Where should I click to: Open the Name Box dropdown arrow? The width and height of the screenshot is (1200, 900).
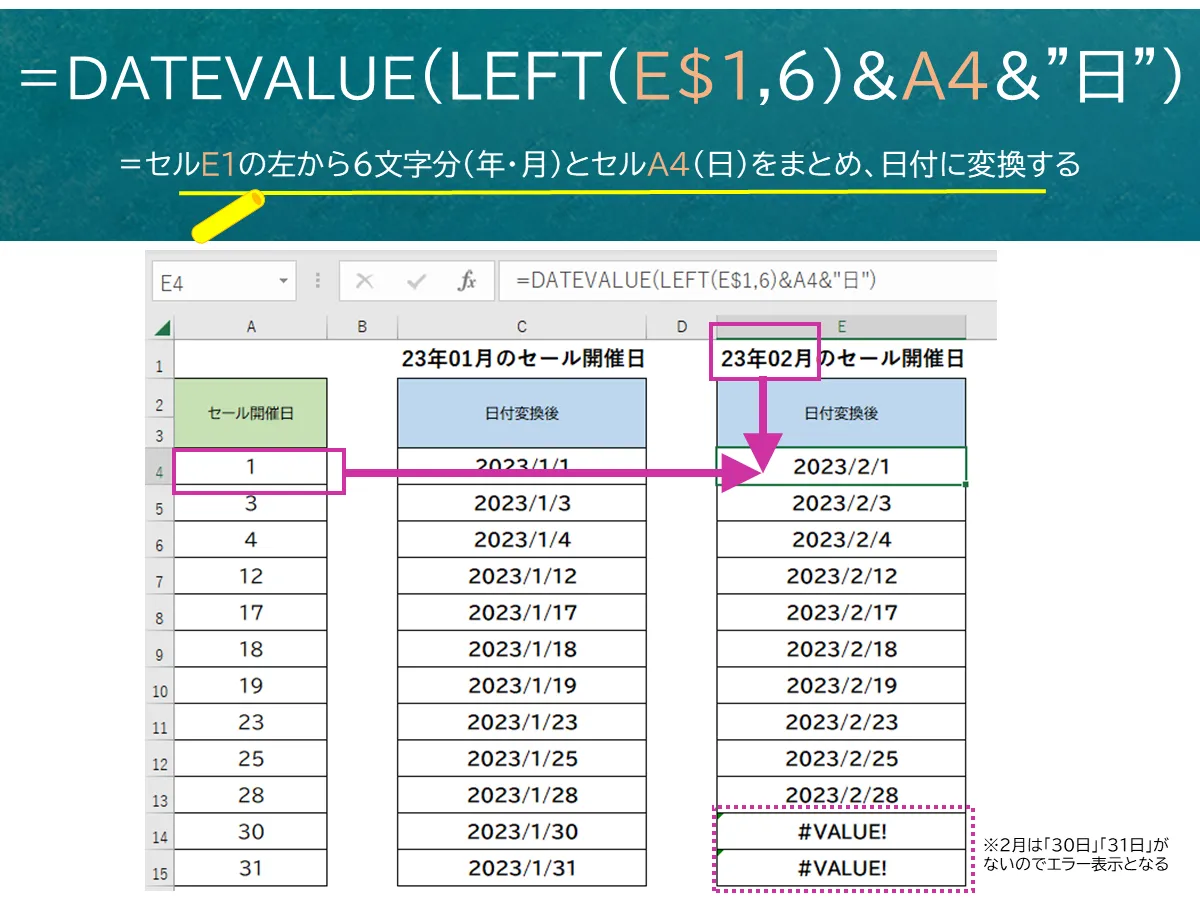click(281, 280)
